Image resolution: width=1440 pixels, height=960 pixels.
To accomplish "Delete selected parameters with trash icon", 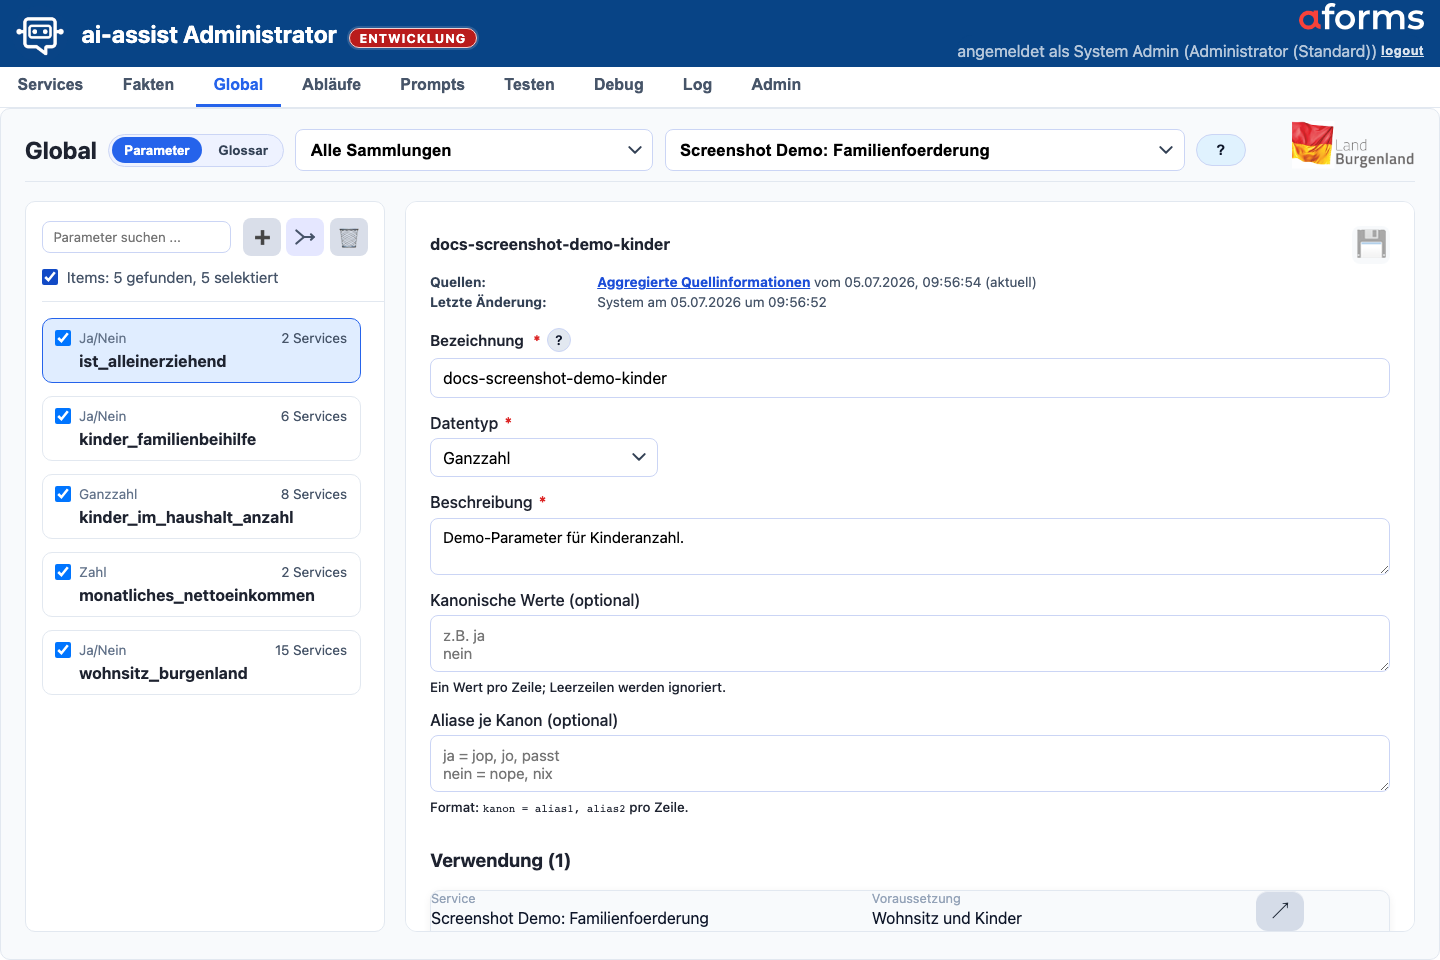I will coord(349,237).
